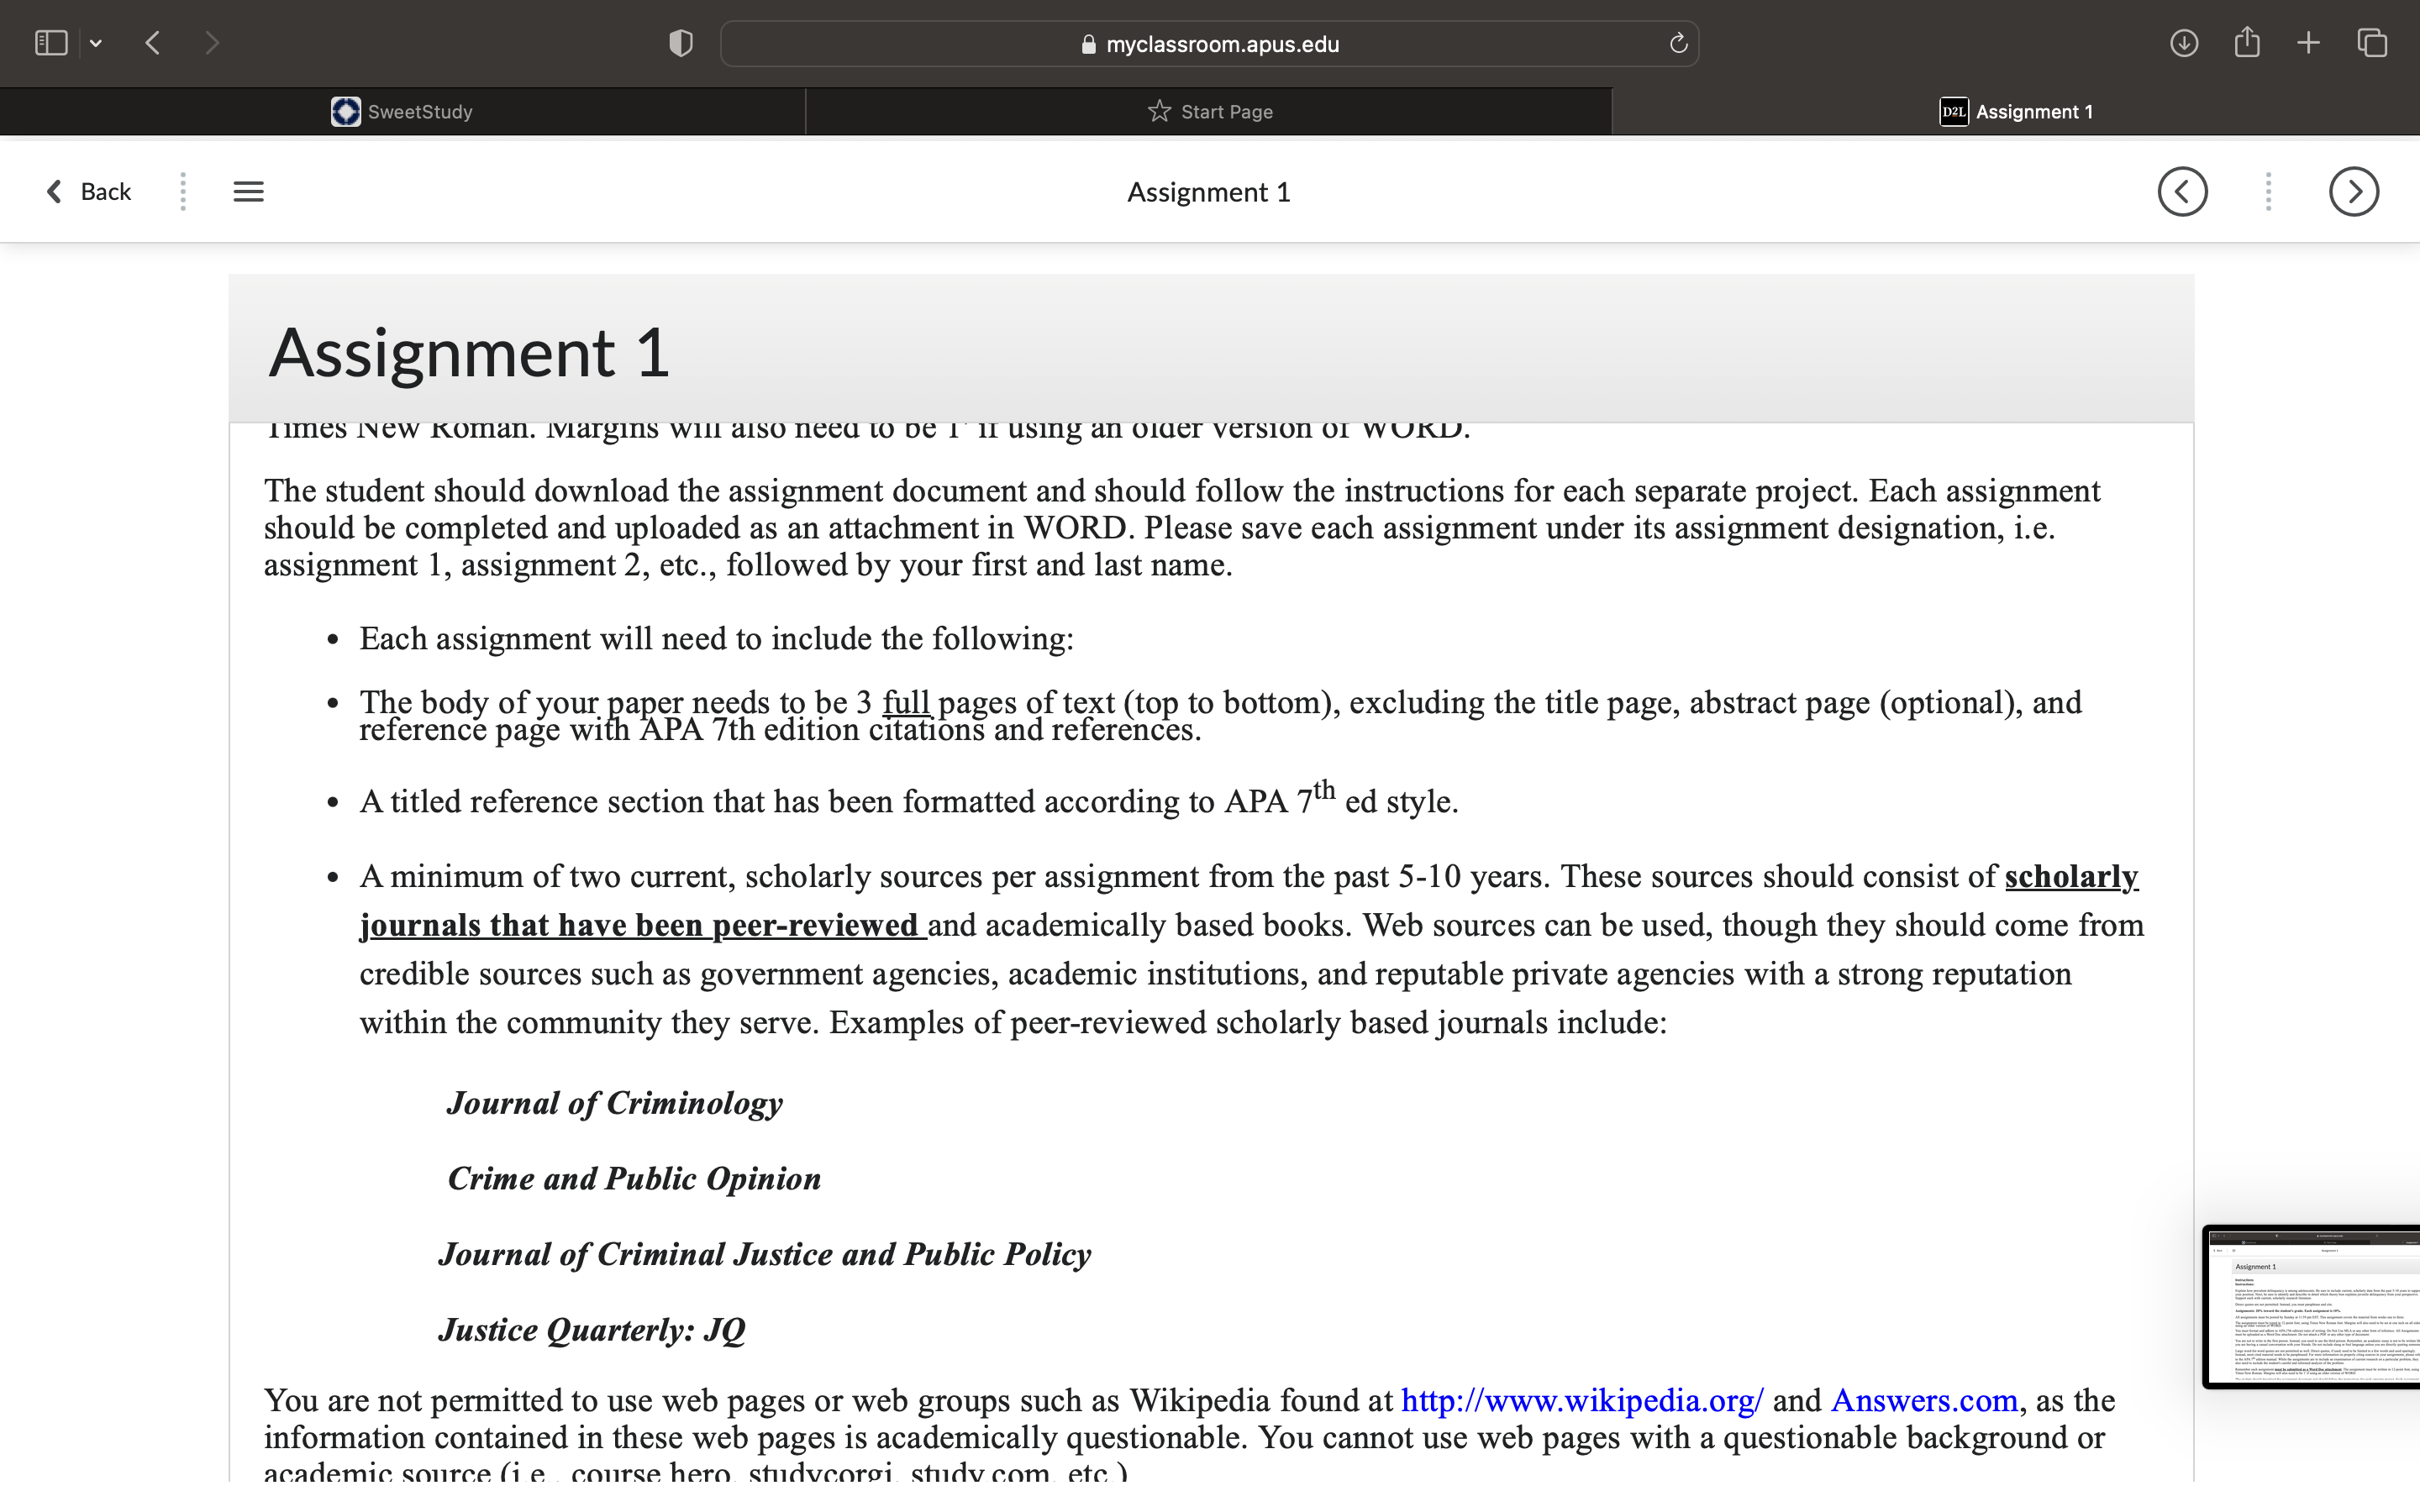This screenshot has height=1512, width=2420.
Task: Click the screenshot preview thumbnail
Action: [2312, 1306]
